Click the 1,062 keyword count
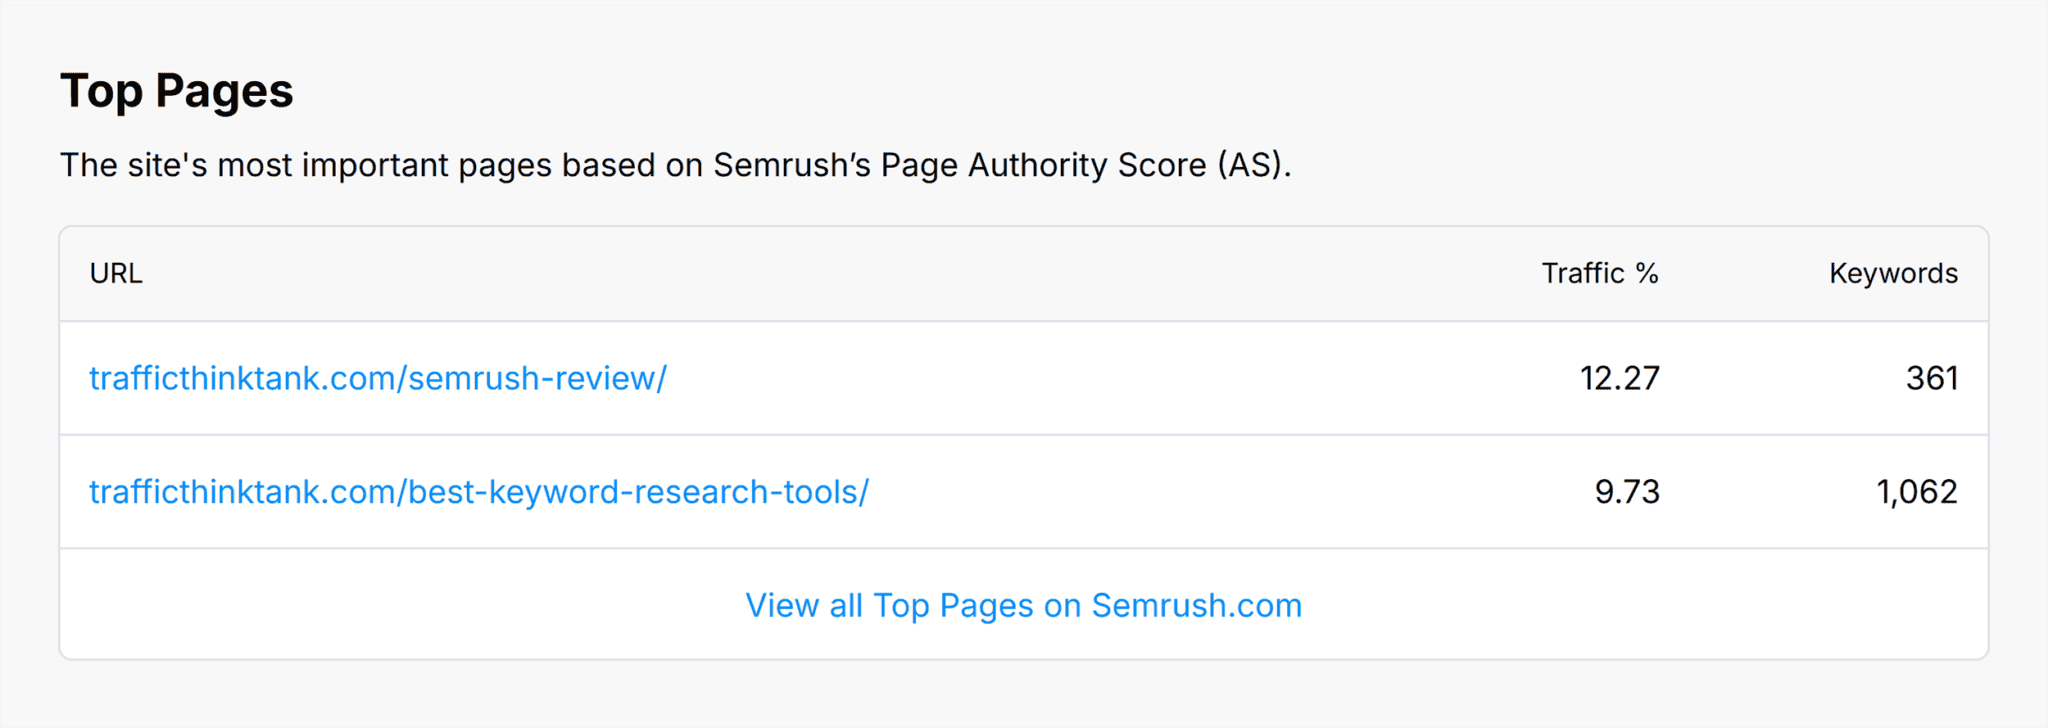The width and height of the screenshot is (2048, 728). click(x=1918, y=491)
